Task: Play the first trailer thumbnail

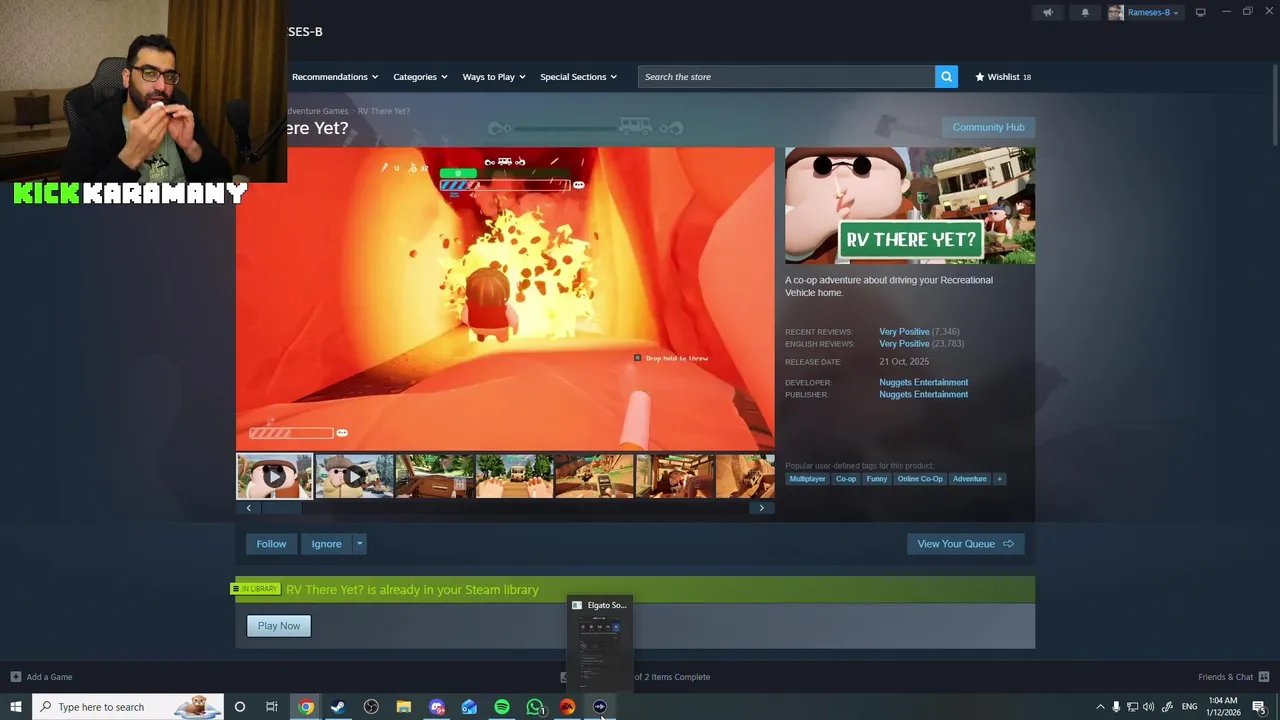Action: 274,476
